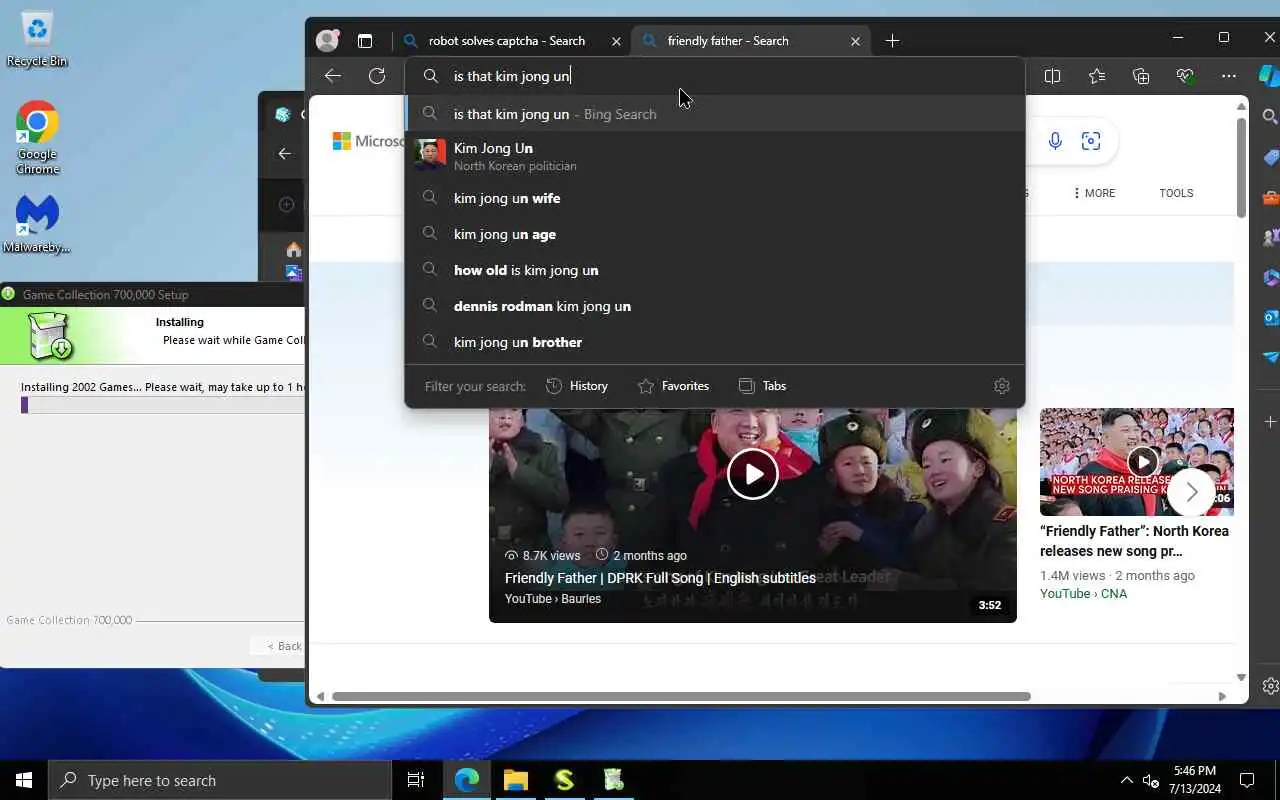The width and height of the screenshot is (1280, 800).
Task: Open Edge Settings and more menu
Action: pos(1229,76)
